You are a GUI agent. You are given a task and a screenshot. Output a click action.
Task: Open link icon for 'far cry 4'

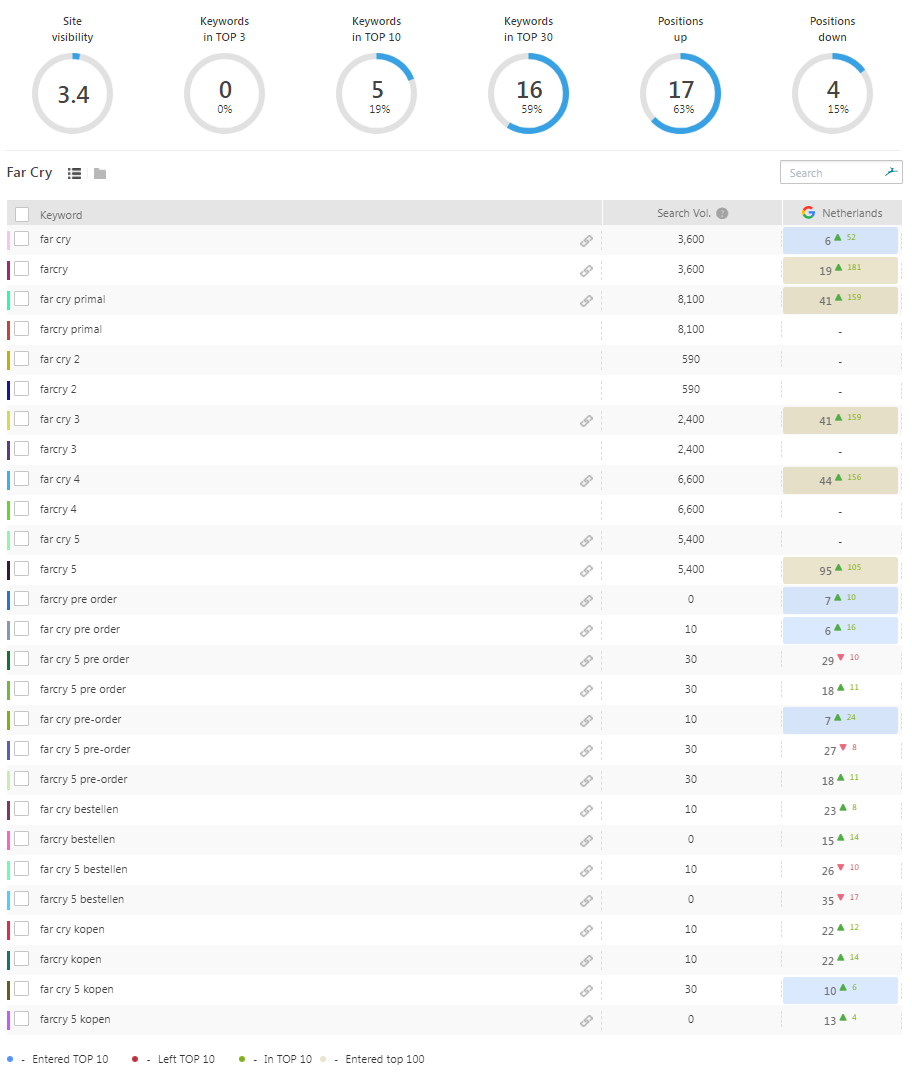coord(586,481)
